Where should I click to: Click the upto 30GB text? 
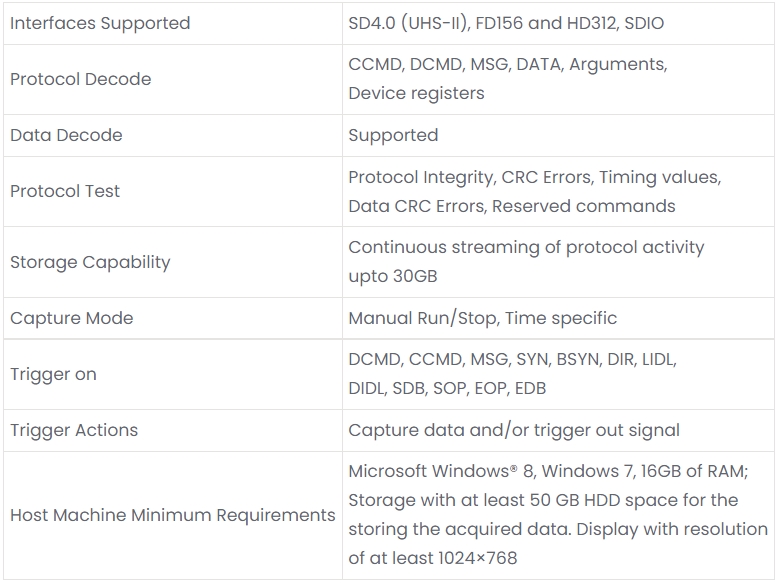click(x=393, y=276)
